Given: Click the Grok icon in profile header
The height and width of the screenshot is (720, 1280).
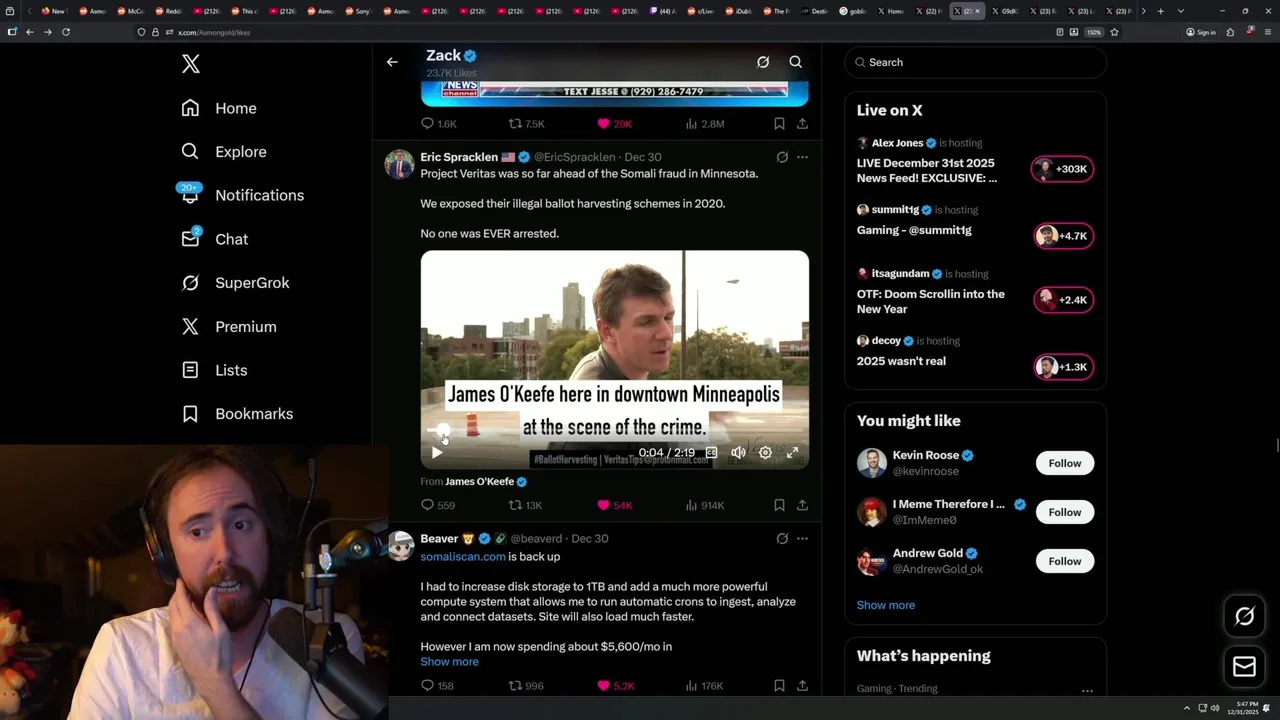Looking at the screenshot, I should (763, 62).
